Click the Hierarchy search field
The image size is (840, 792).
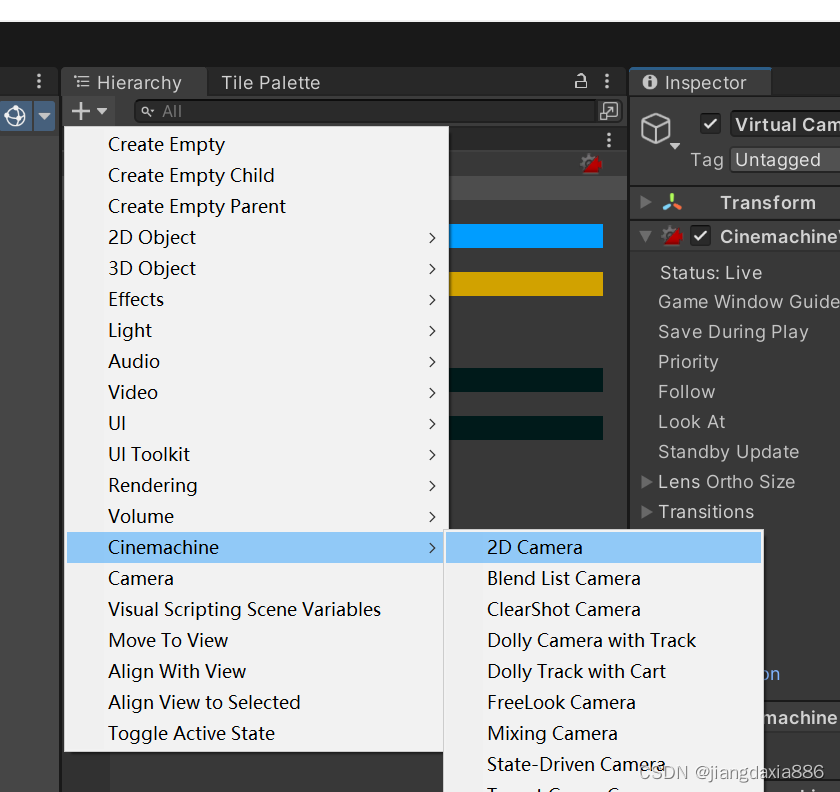coord(365,111)
